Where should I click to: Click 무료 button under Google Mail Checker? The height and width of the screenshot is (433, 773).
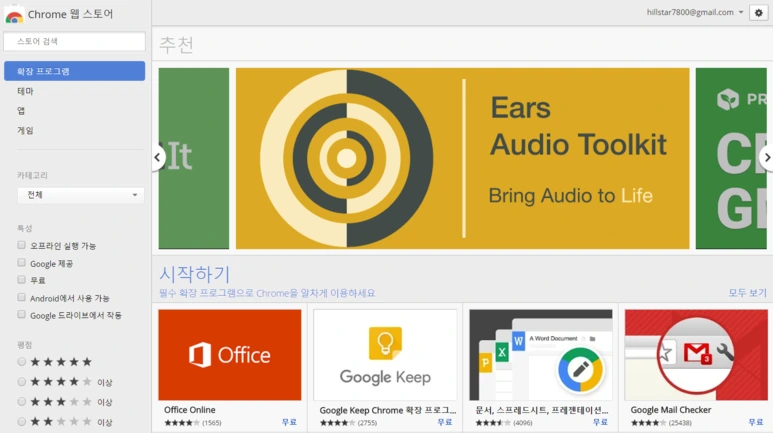756,422
